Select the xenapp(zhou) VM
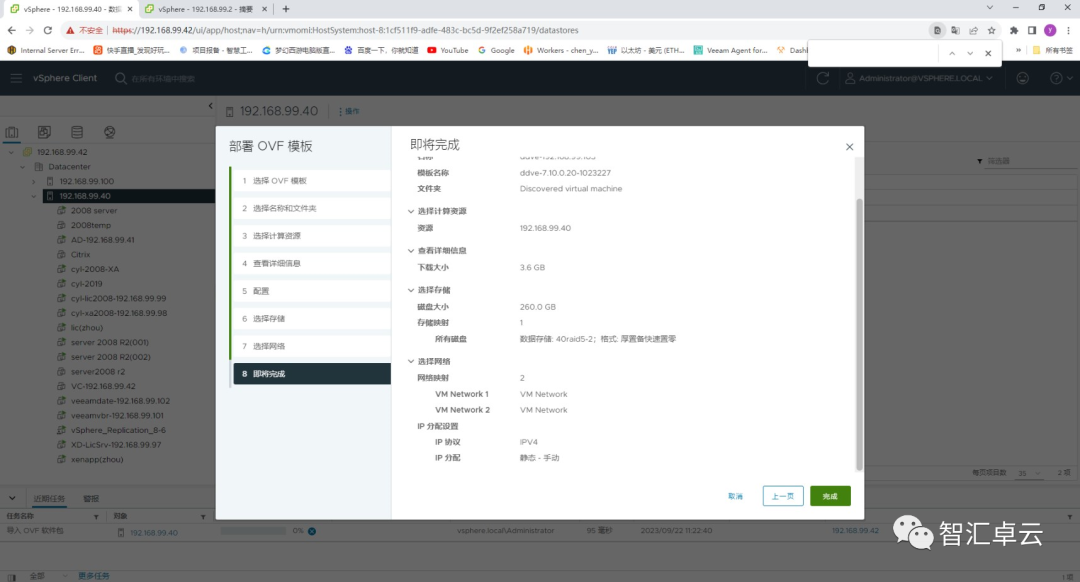The image size is (1080, 582). (x=96, y=459)
